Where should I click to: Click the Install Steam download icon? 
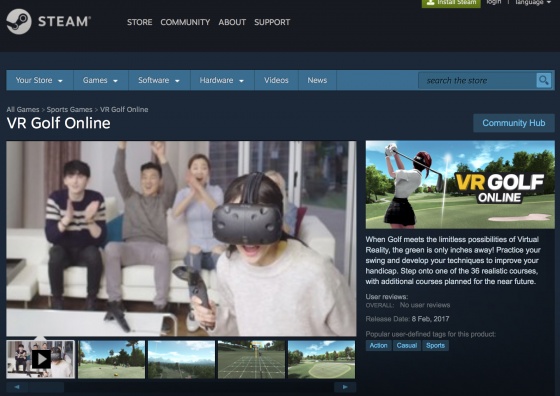pyautogui.click(x=430, y=2)
